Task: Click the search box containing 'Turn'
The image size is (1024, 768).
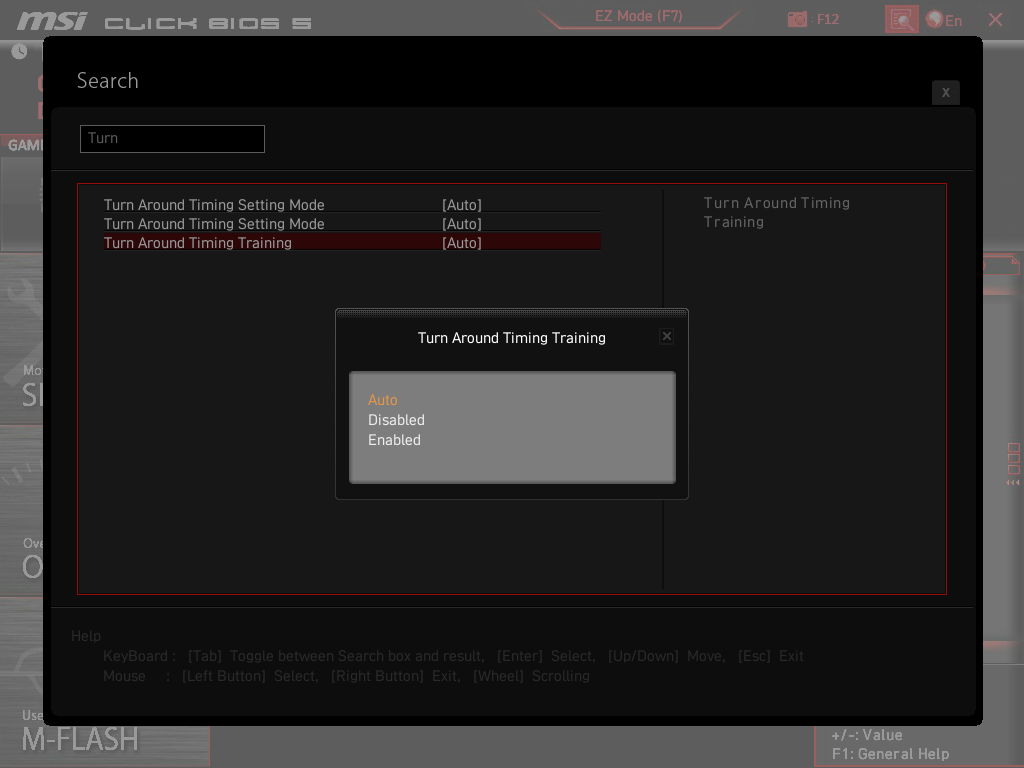Action: click(x=172, y=138)
